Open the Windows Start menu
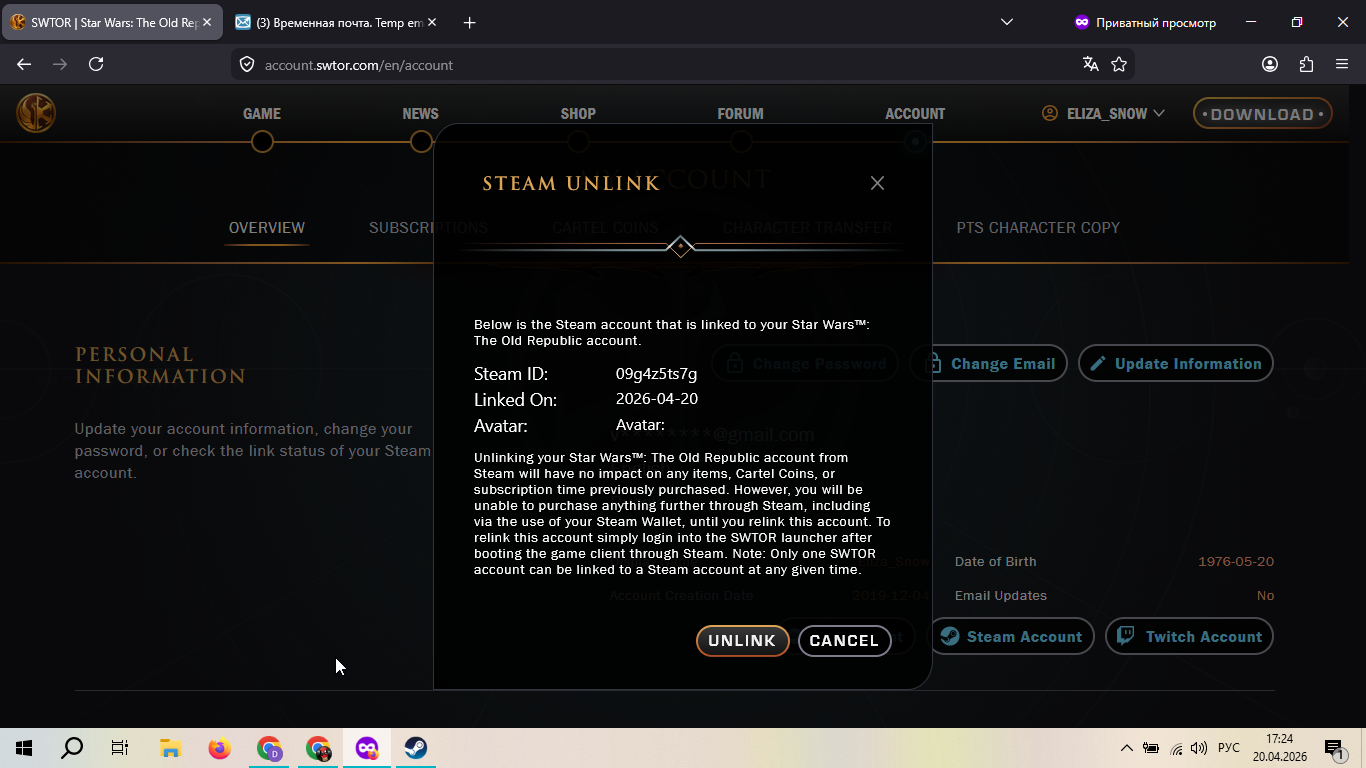This screenshot has width=1366, height=768. (x=24, y=748)
